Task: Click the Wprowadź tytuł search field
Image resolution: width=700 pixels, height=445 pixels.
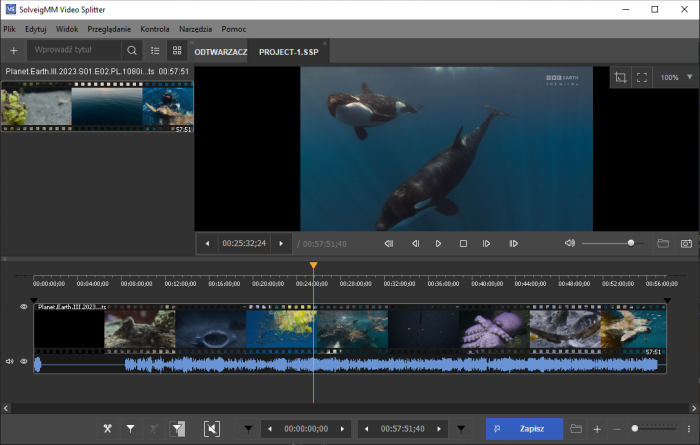Action: click(x=74, y=50)
